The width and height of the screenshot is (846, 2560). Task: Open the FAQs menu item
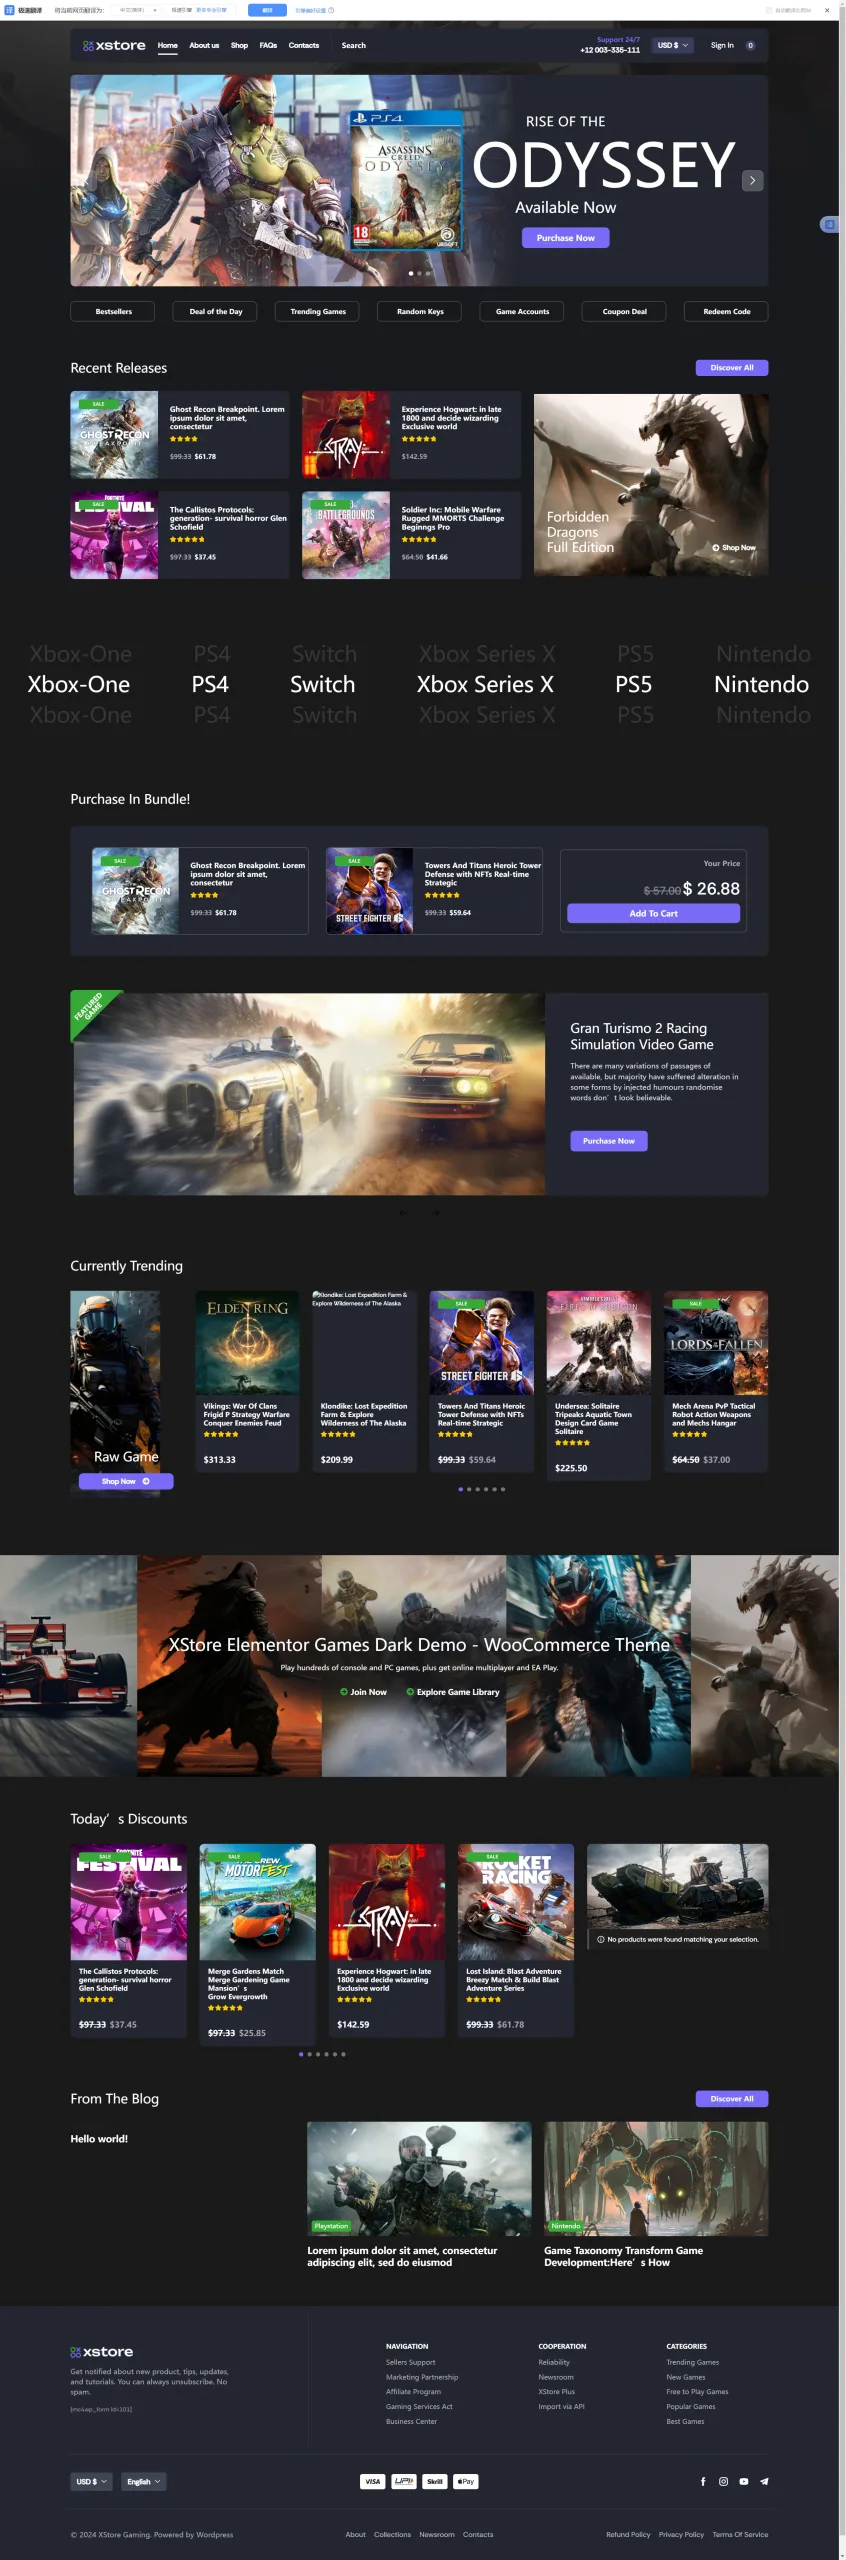coord(268,46)
